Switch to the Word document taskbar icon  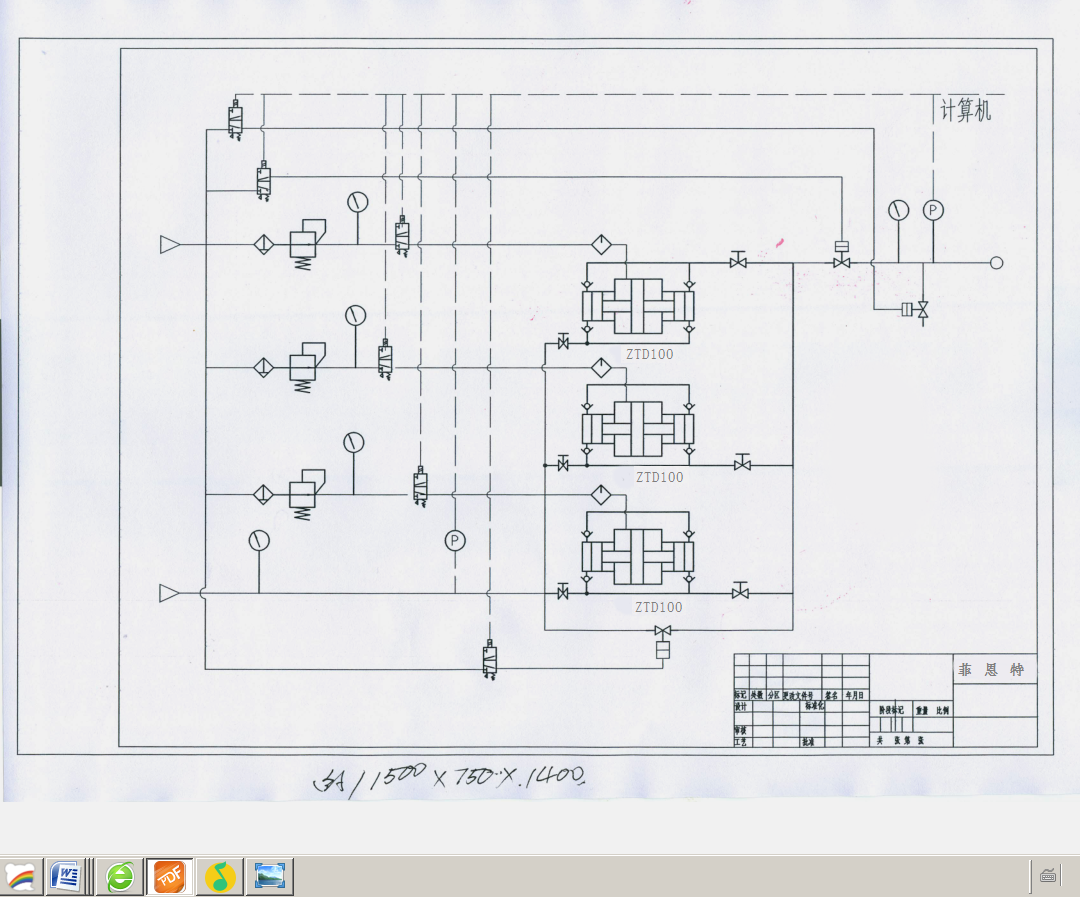click(x=68, y=877)
